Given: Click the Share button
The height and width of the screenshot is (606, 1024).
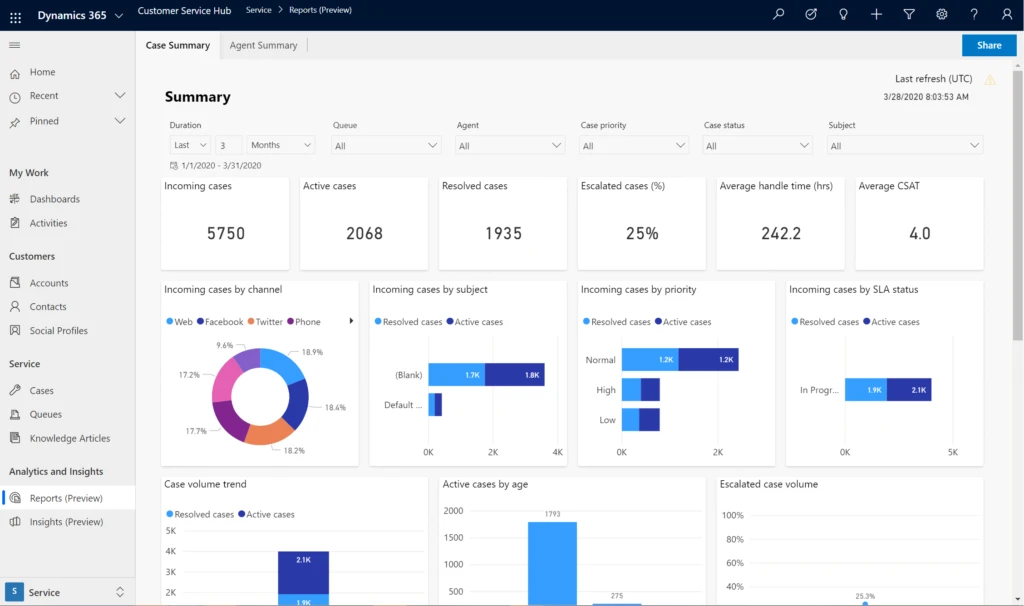Looking at the screenshot, I should [988, 45].
